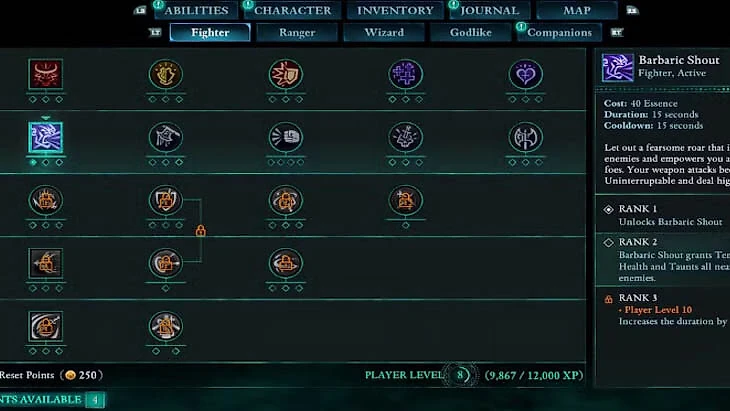Open the Ranger skill tree tab
Viewport: 730px width, 411px height.
click(x=297, y=33)
